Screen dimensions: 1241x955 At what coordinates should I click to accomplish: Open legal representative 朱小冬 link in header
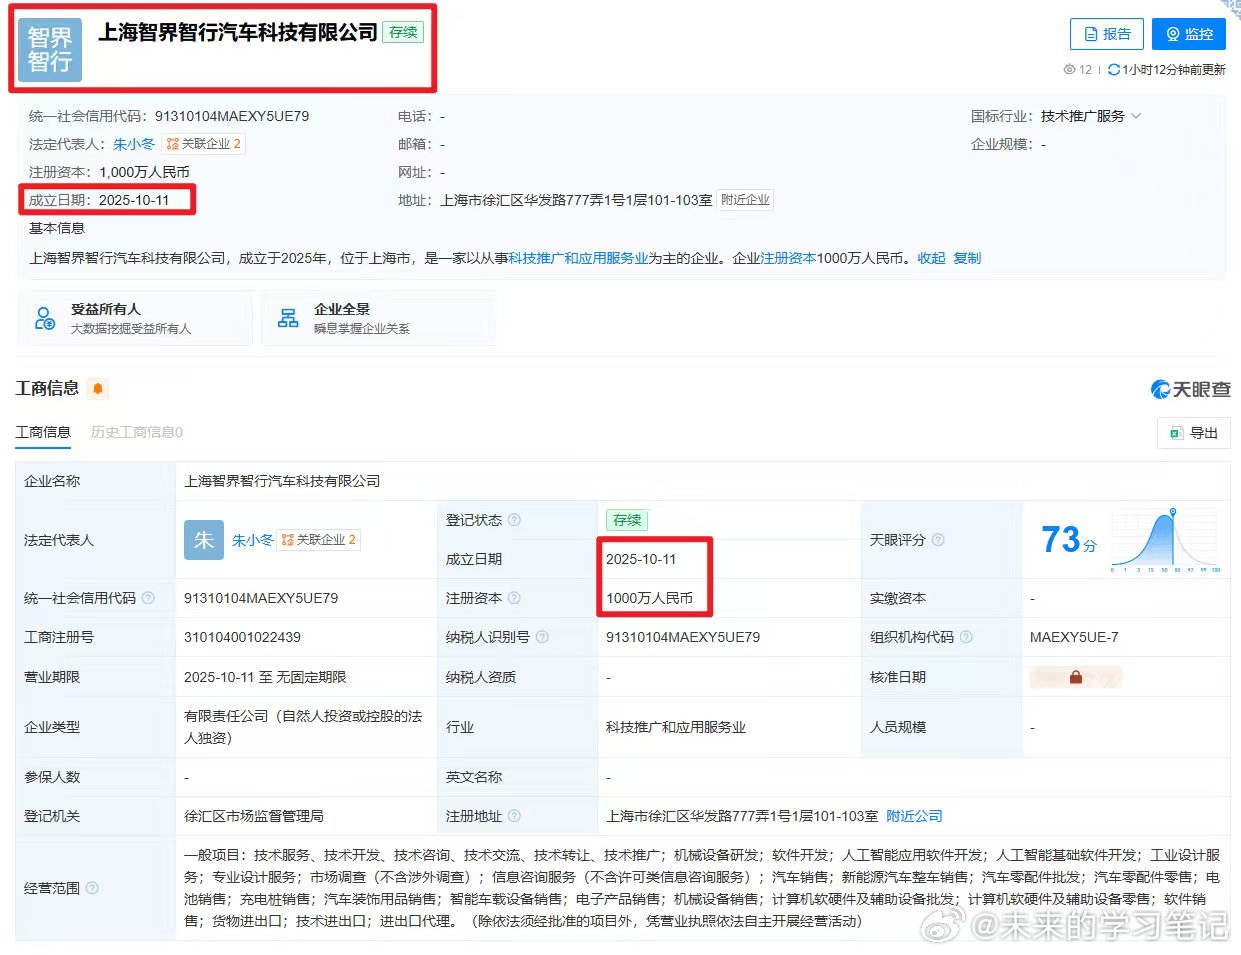[134, 144]
